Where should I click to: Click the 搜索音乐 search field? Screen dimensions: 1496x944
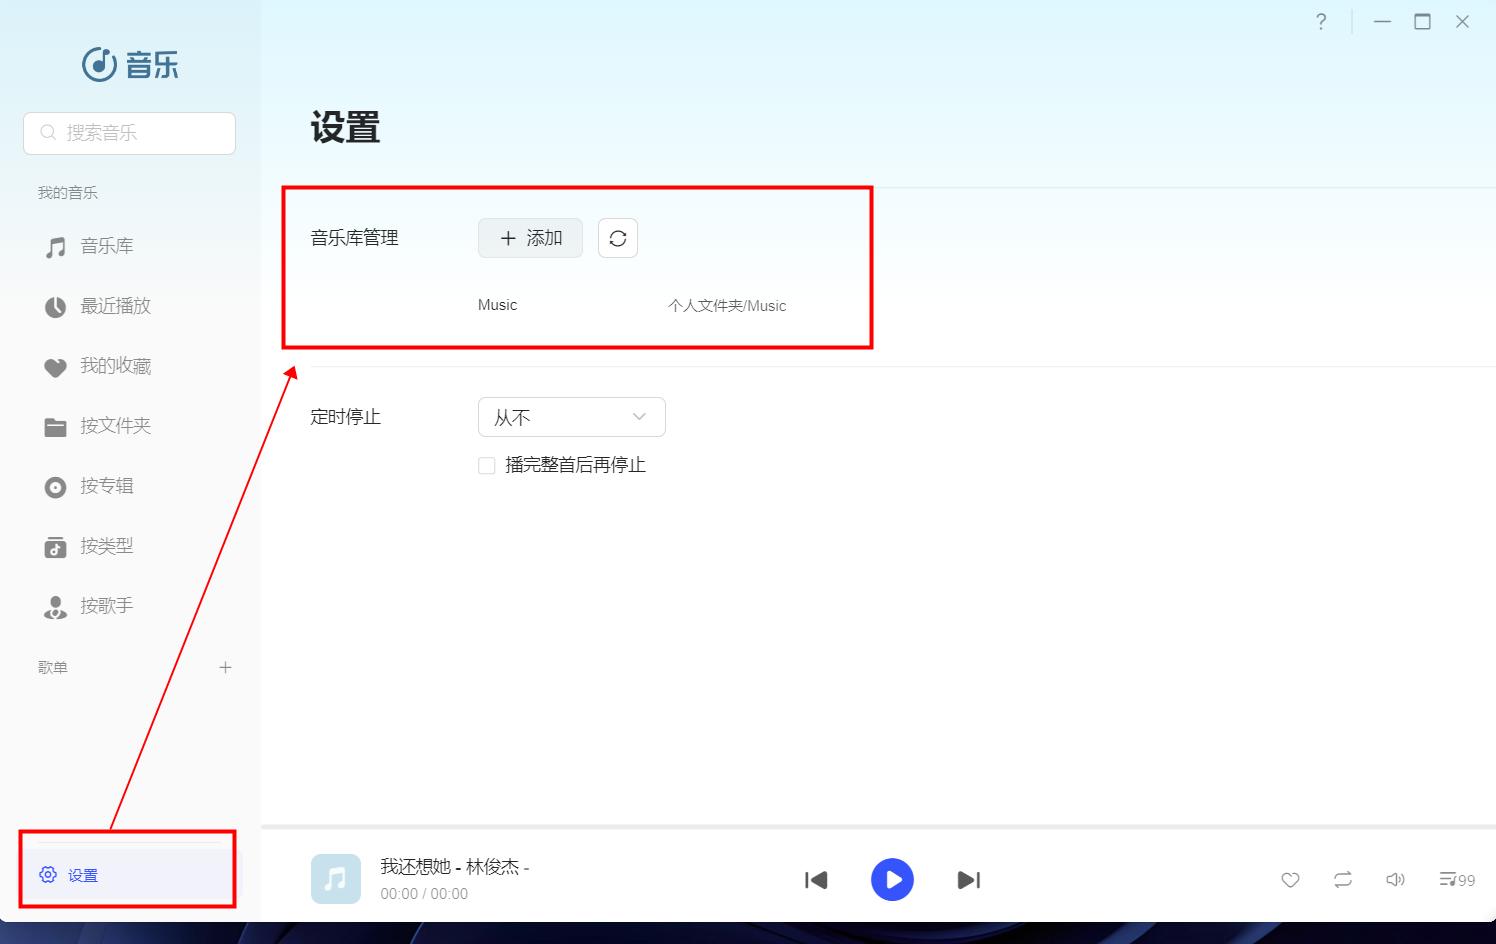pyautogui.click(x=129, y=133)
